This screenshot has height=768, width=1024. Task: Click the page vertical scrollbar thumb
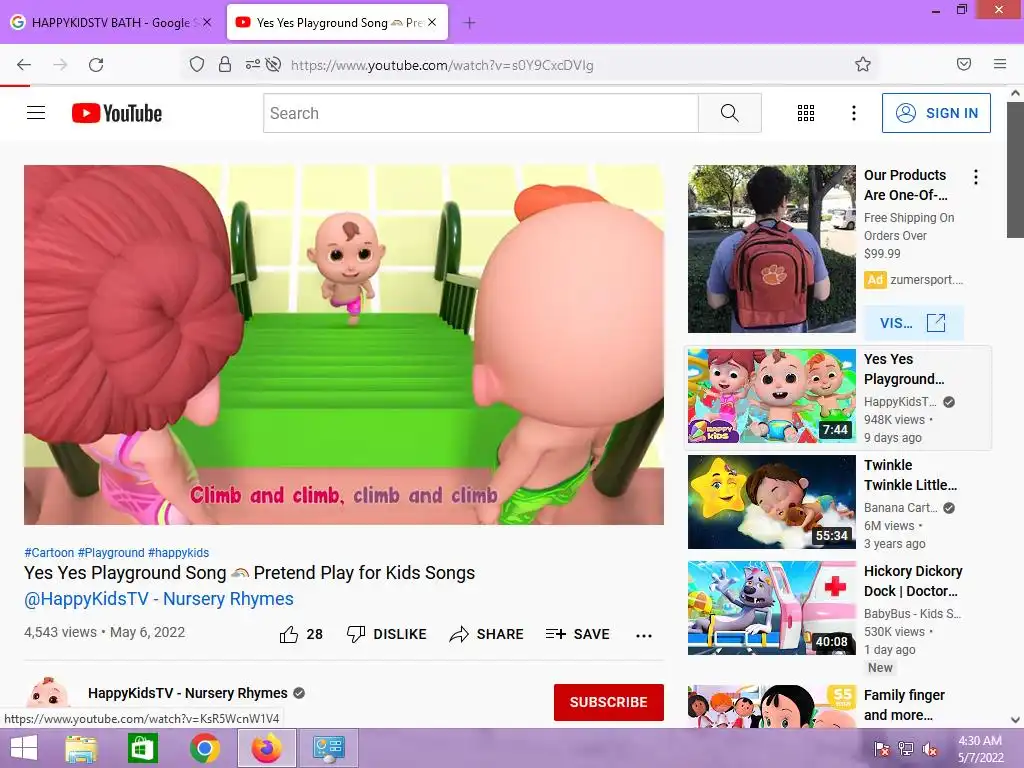tap(1015, 170)
